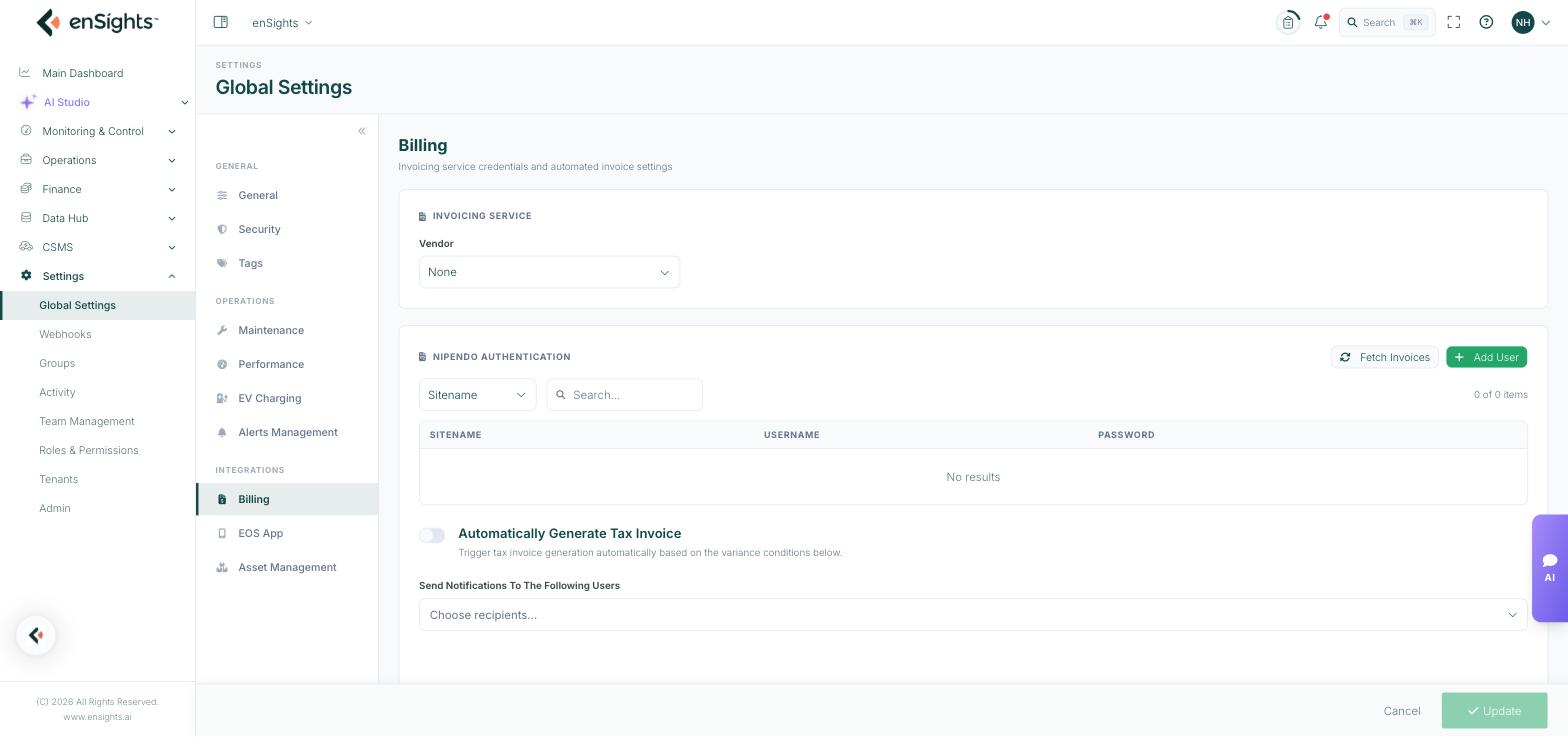This screenshot has height=737, width=1568.
Task: Click the AI Studio sparkle icon
Action: point(27,102)
